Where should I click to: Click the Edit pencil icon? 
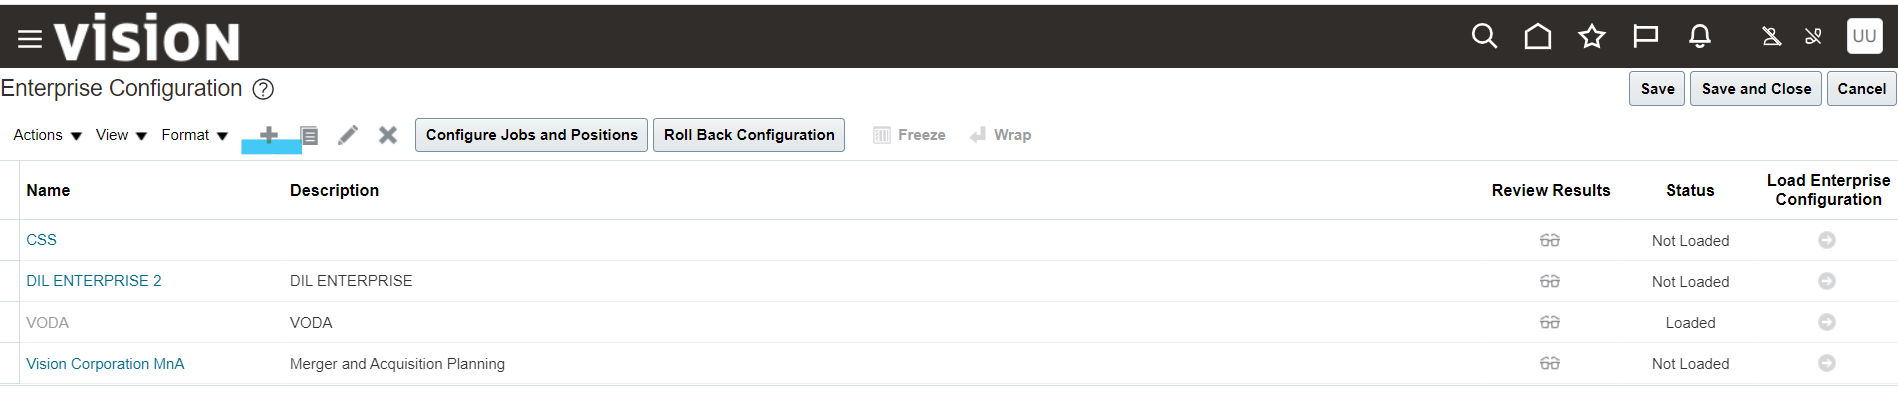(x=348, y=135)
